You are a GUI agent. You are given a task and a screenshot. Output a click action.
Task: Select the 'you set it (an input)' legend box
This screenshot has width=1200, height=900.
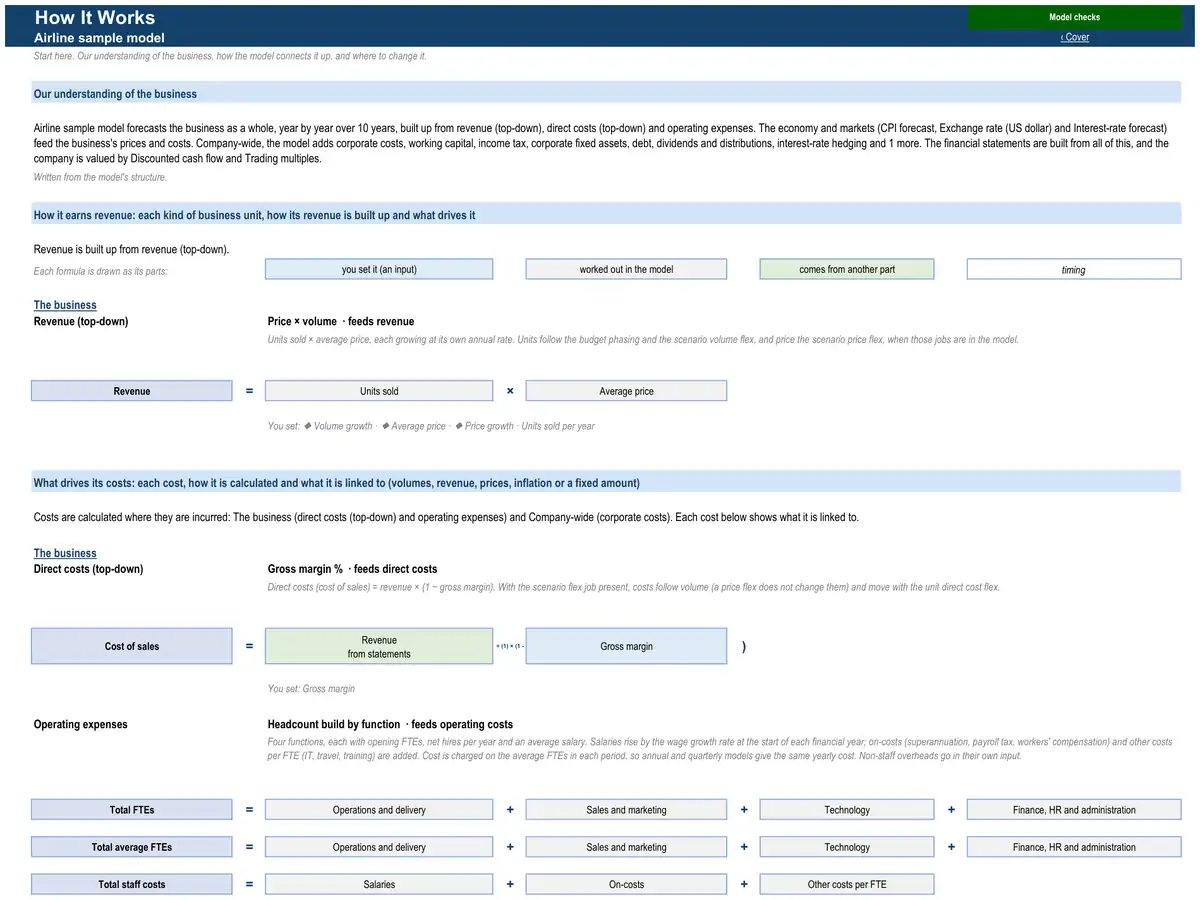tap(379, 269)
